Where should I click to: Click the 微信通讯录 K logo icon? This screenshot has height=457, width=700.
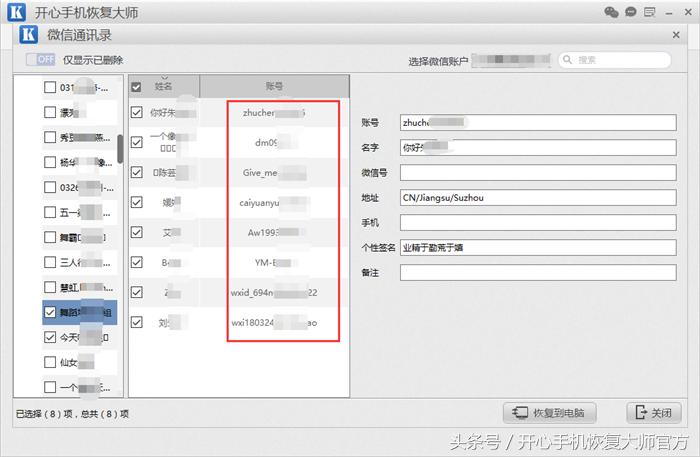28,34
